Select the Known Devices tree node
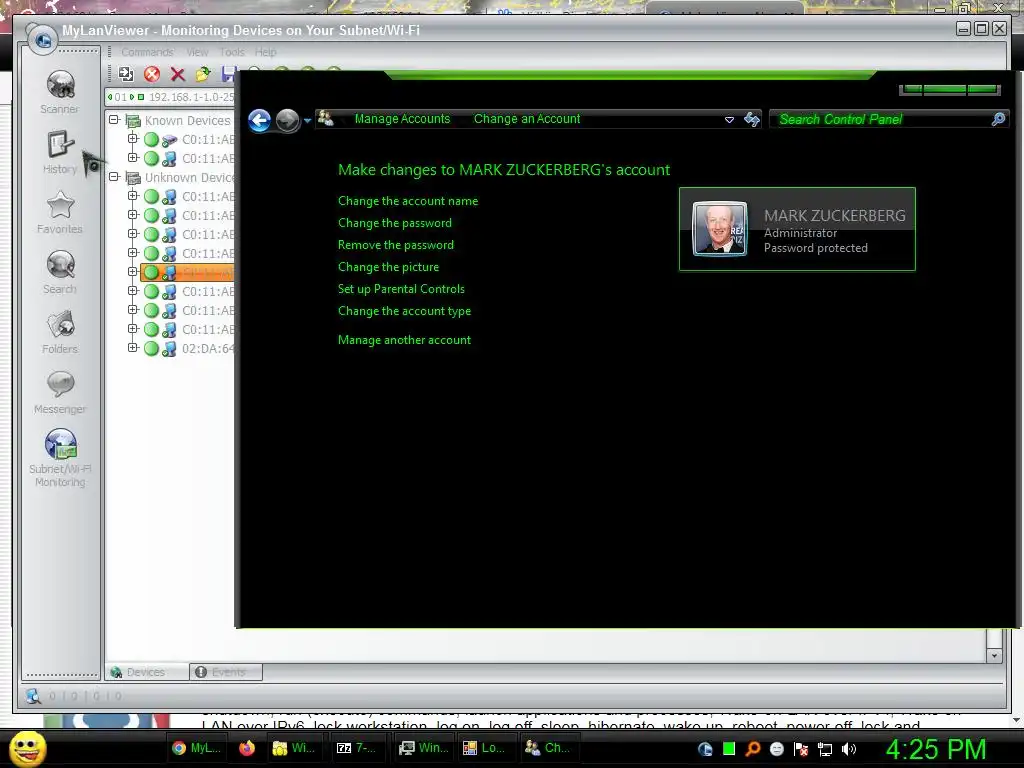The height and width of the screenshot is (768, 1024). 187,121
